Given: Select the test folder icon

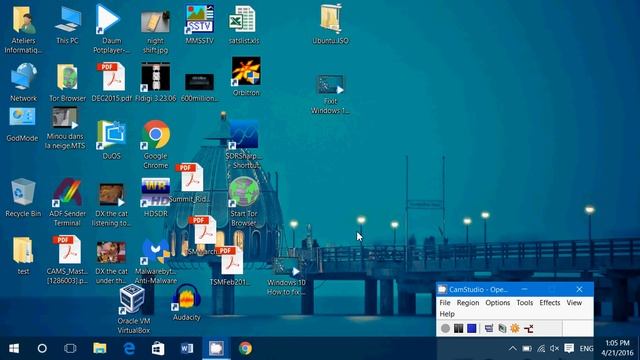Looking at the screenshot, I should 23,256.
